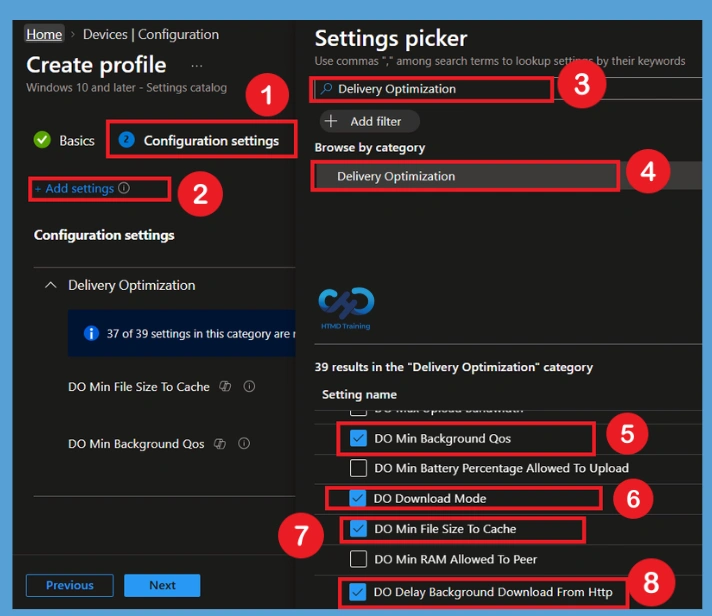The height and width of the screenshot is (616, 712).
Task: Click the info icon beside DO Min Background Qos
Action: click(244, 444)
